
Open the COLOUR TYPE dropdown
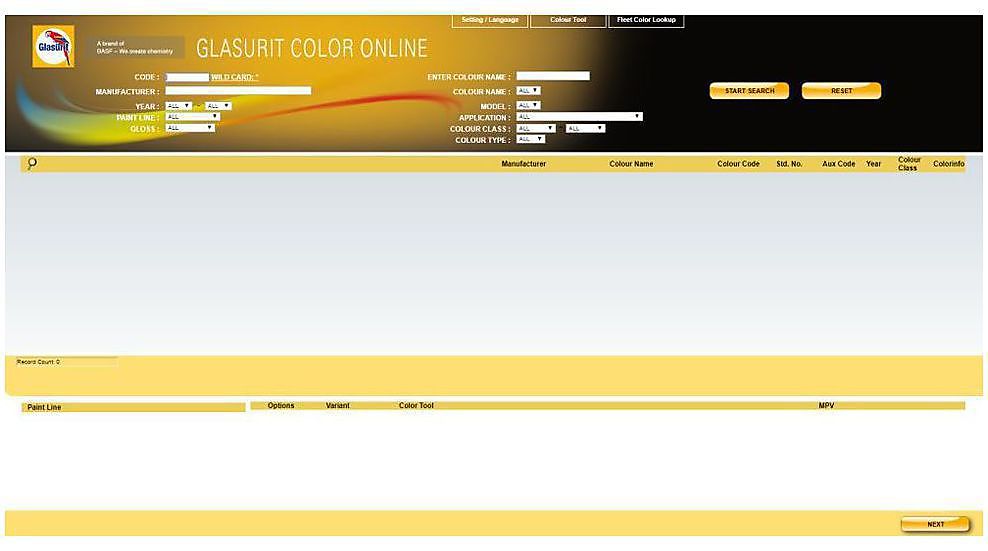531,139
